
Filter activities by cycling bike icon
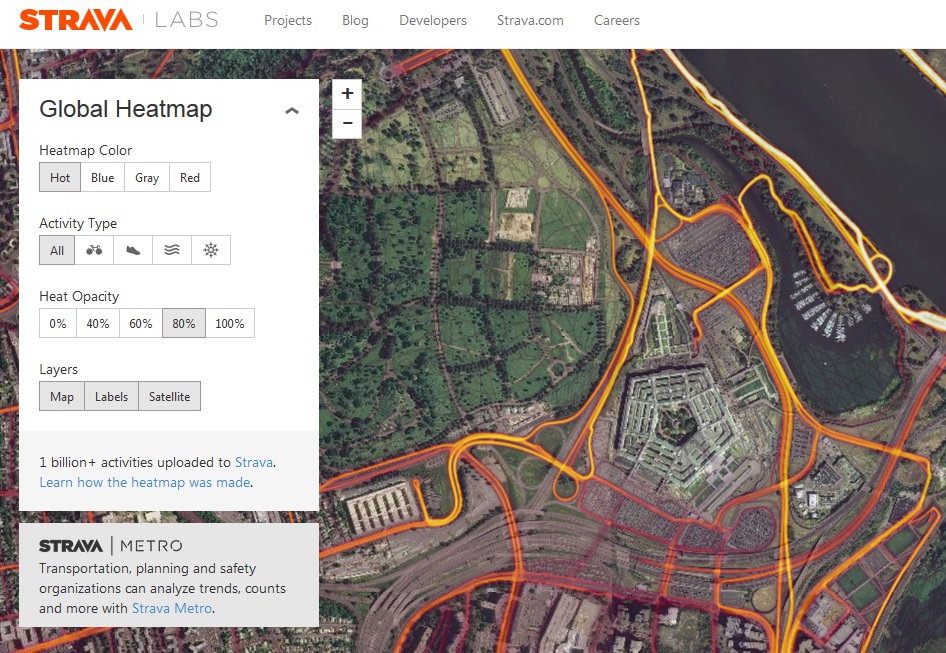tap(94, 250)
